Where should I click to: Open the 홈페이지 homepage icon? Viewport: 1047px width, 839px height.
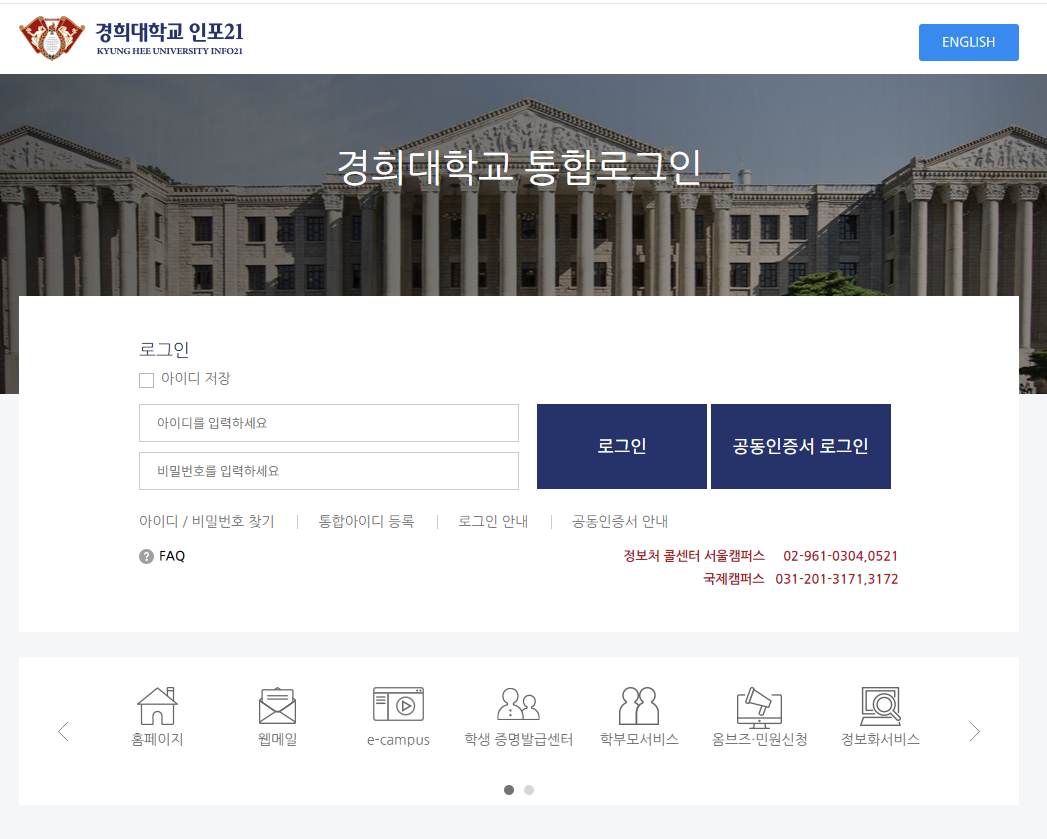(x=158, y=715)
